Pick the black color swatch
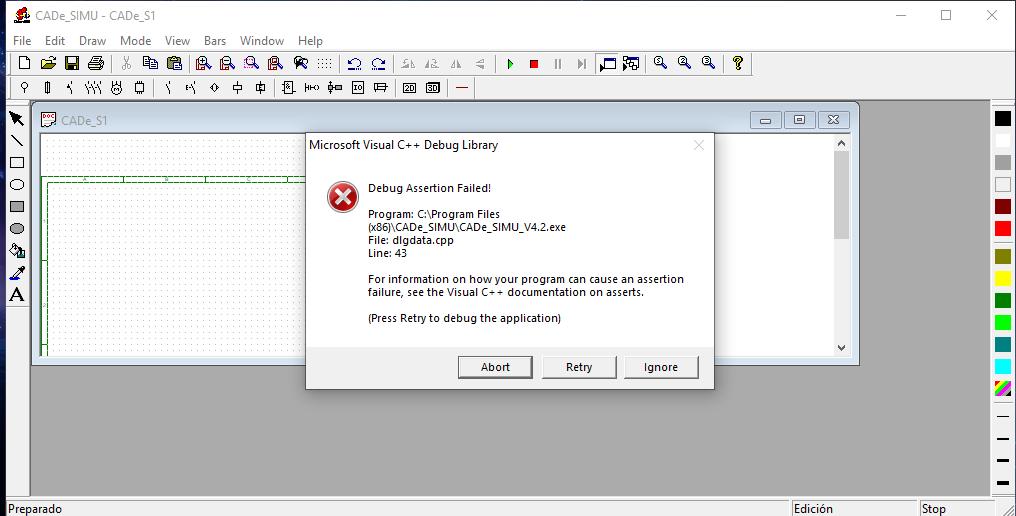 pyautogui.click(x=1003, y=119)
